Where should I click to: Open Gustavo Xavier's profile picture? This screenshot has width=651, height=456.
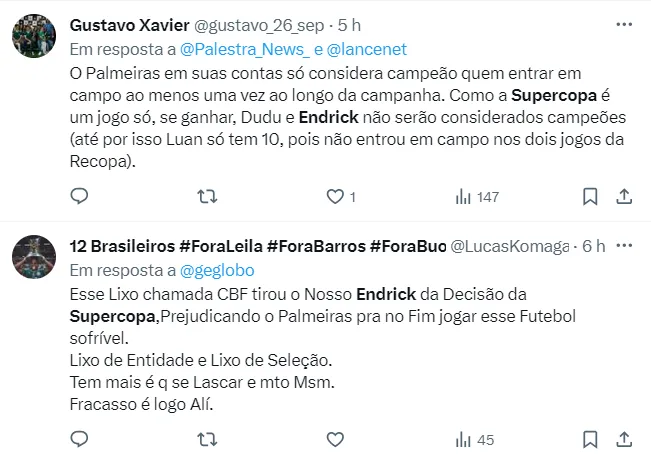pyautogui.click(x=35, y=38)
